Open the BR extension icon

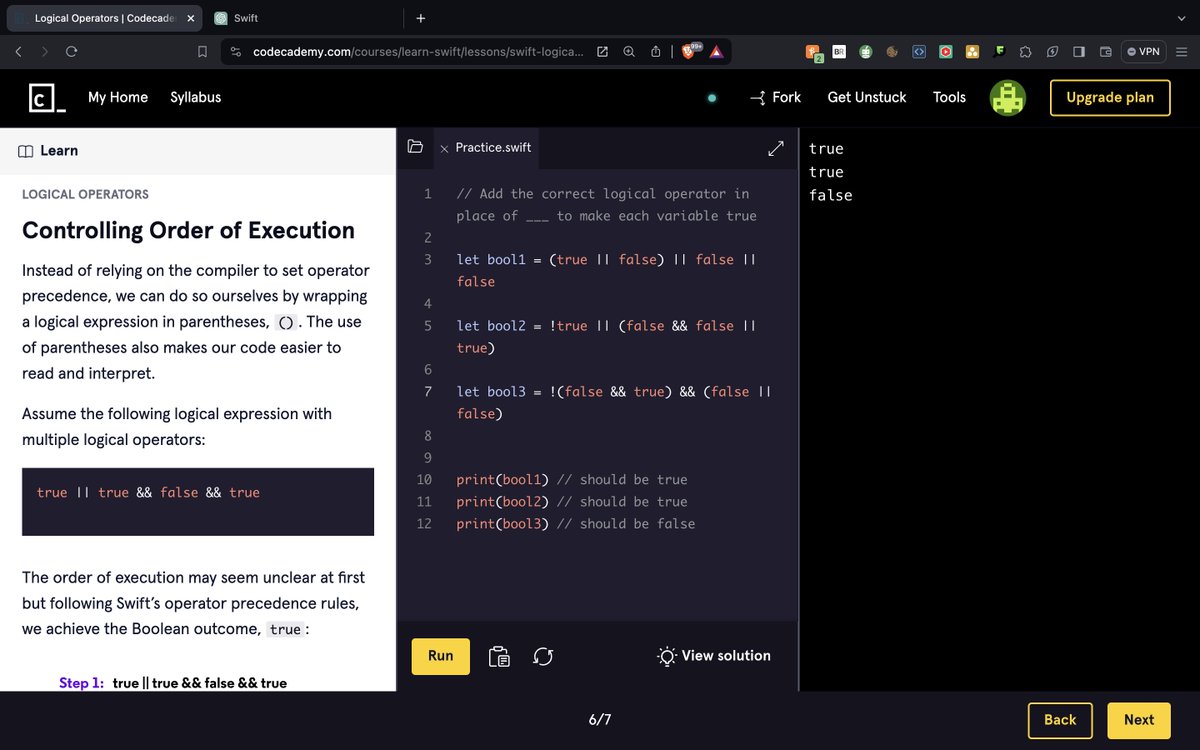point(839,51)
